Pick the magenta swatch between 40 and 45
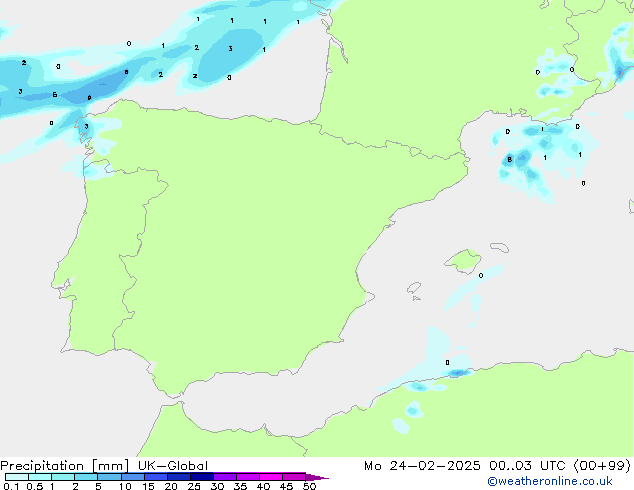The image size is (634, 490). point(271,477)
